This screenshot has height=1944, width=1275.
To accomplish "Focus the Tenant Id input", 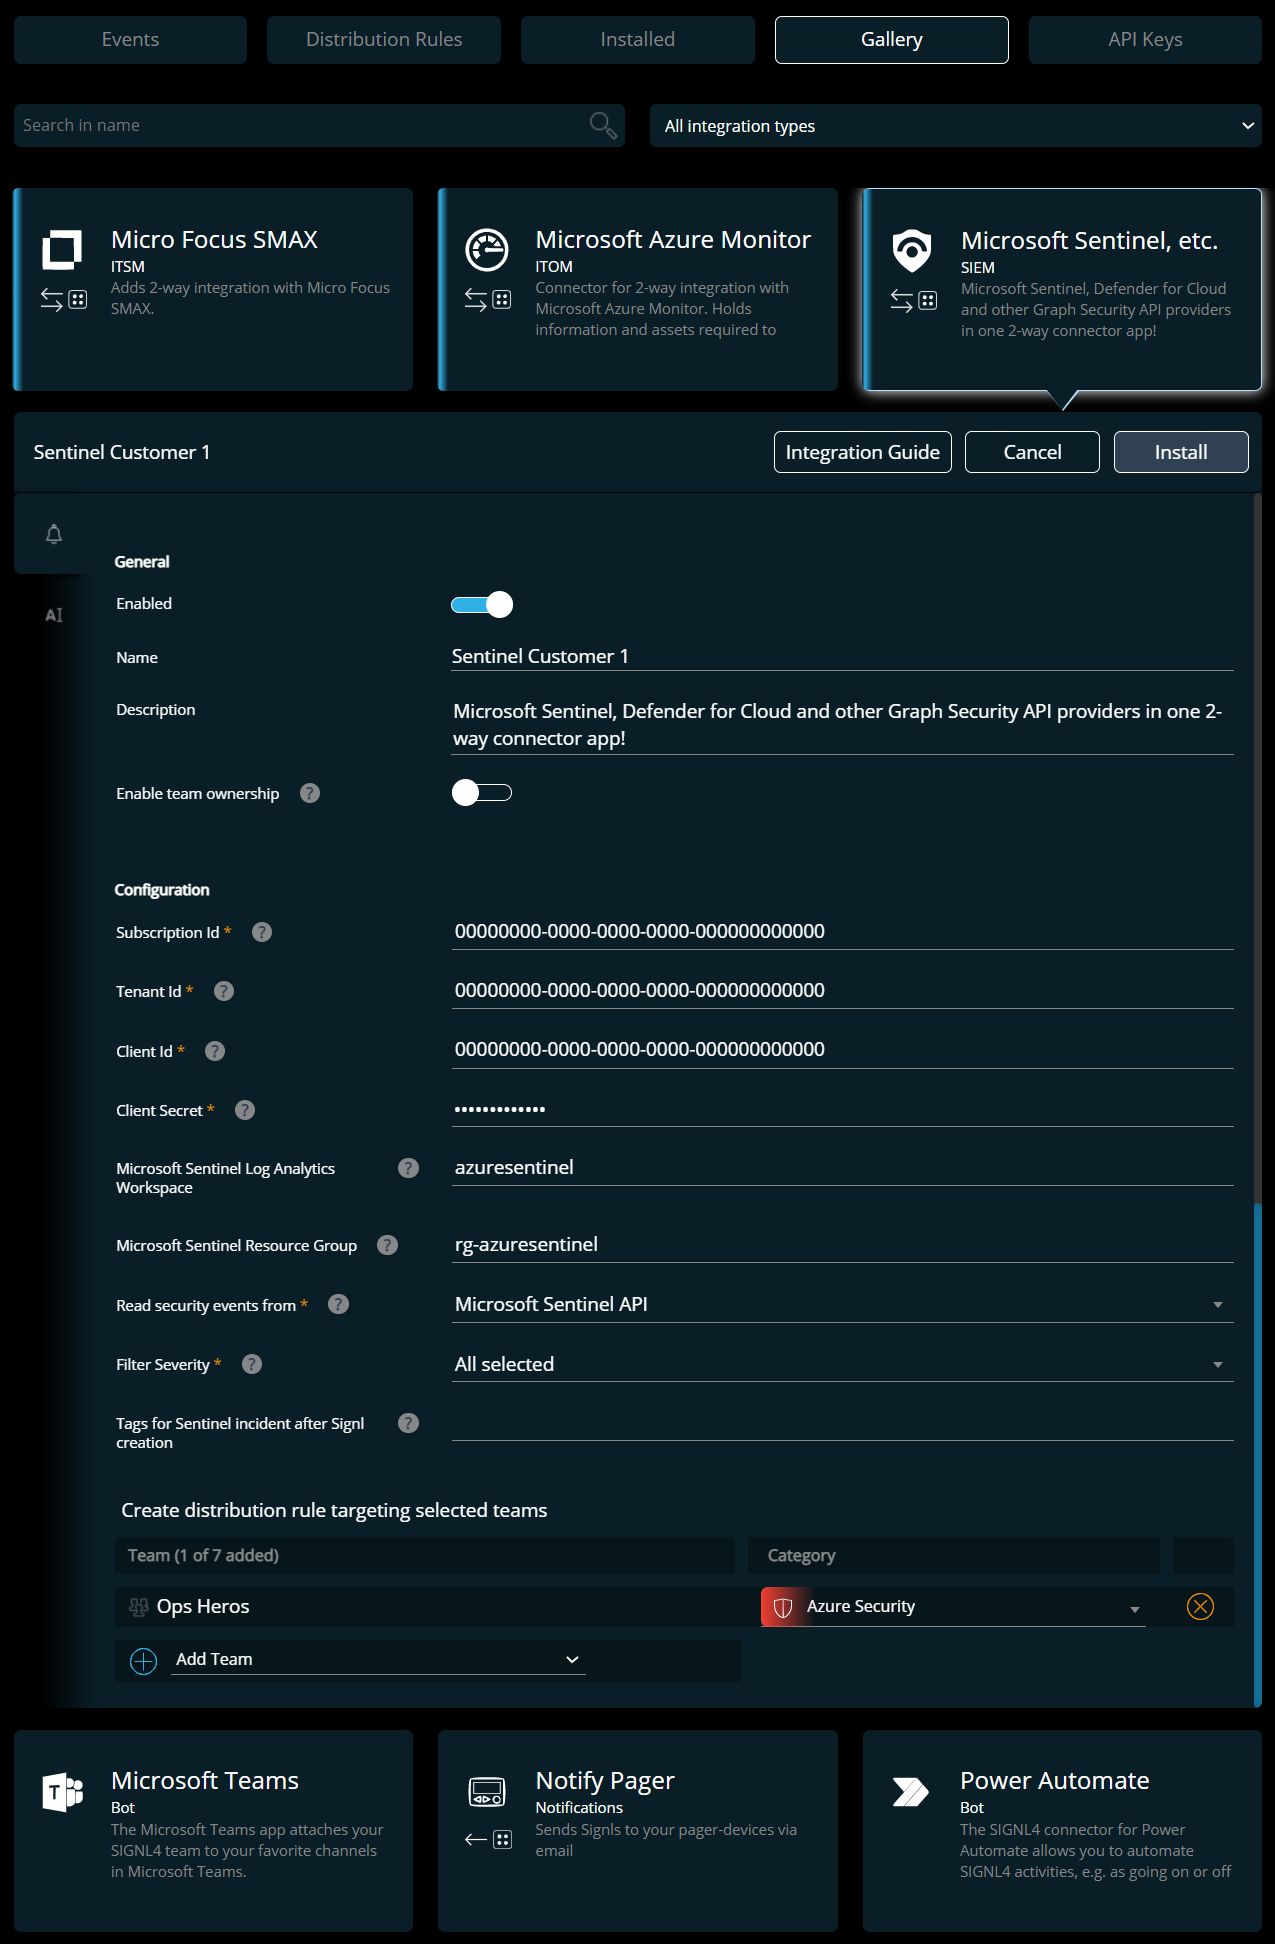I will (843, 990).
